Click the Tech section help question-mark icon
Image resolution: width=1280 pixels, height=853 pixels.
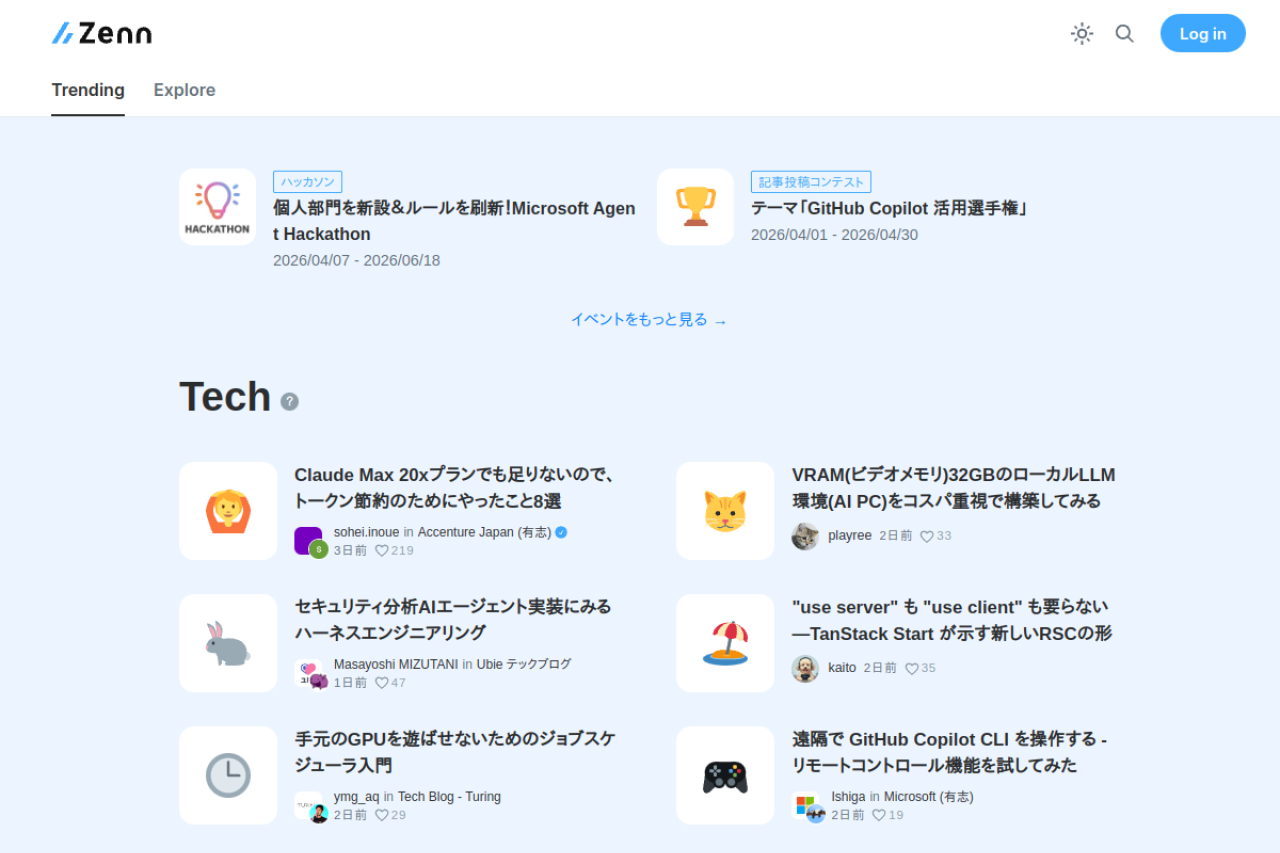290,402
